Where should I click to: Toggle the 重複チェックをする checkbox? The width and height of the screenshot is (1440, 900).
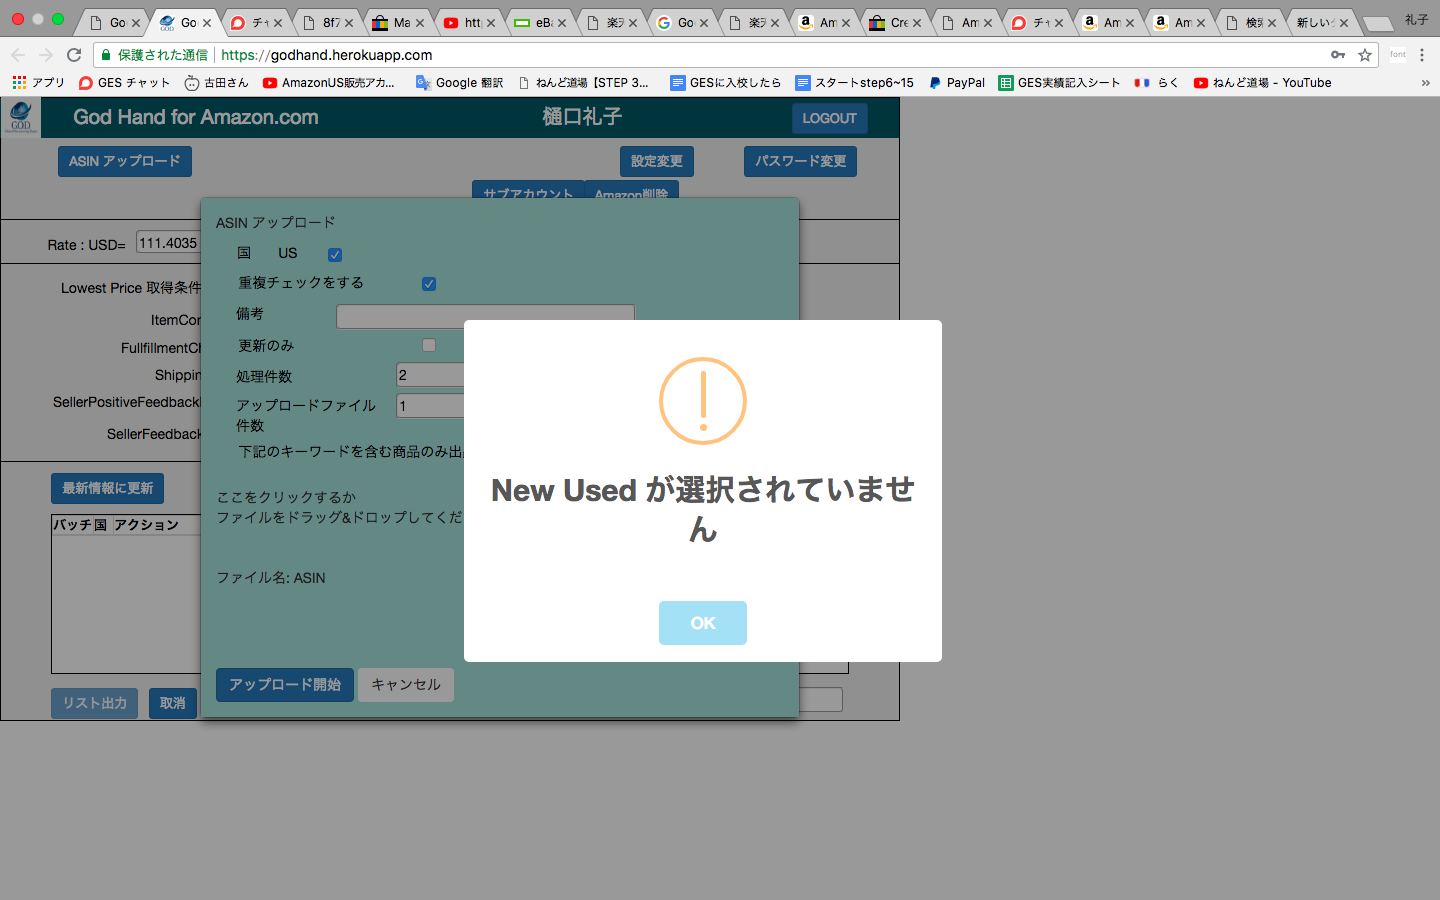click(x=429, y=284)
